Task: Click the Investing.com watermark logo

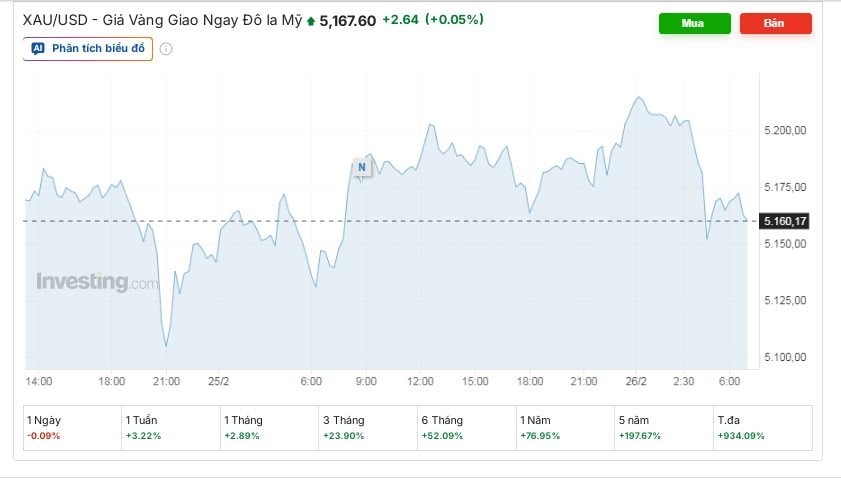Action: click(x=97, y=282)
